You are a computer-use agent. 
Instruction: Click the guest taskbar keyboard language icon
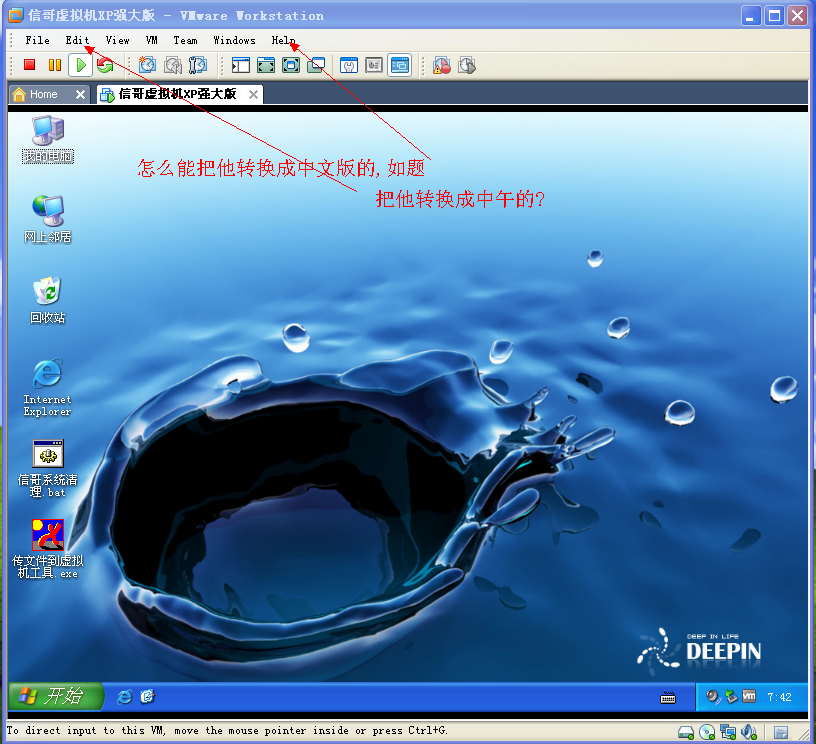point(668,698)
